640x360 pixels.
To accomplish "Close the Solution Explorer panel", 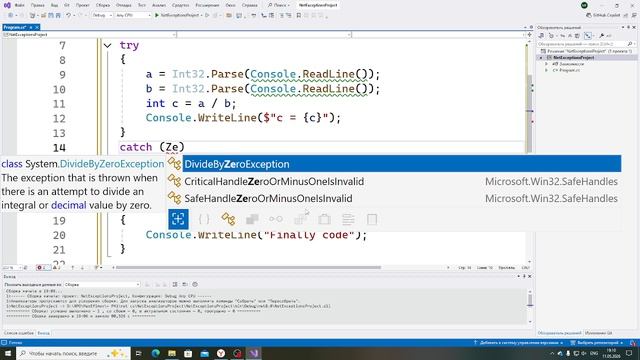I will click(x=634, y=27).
